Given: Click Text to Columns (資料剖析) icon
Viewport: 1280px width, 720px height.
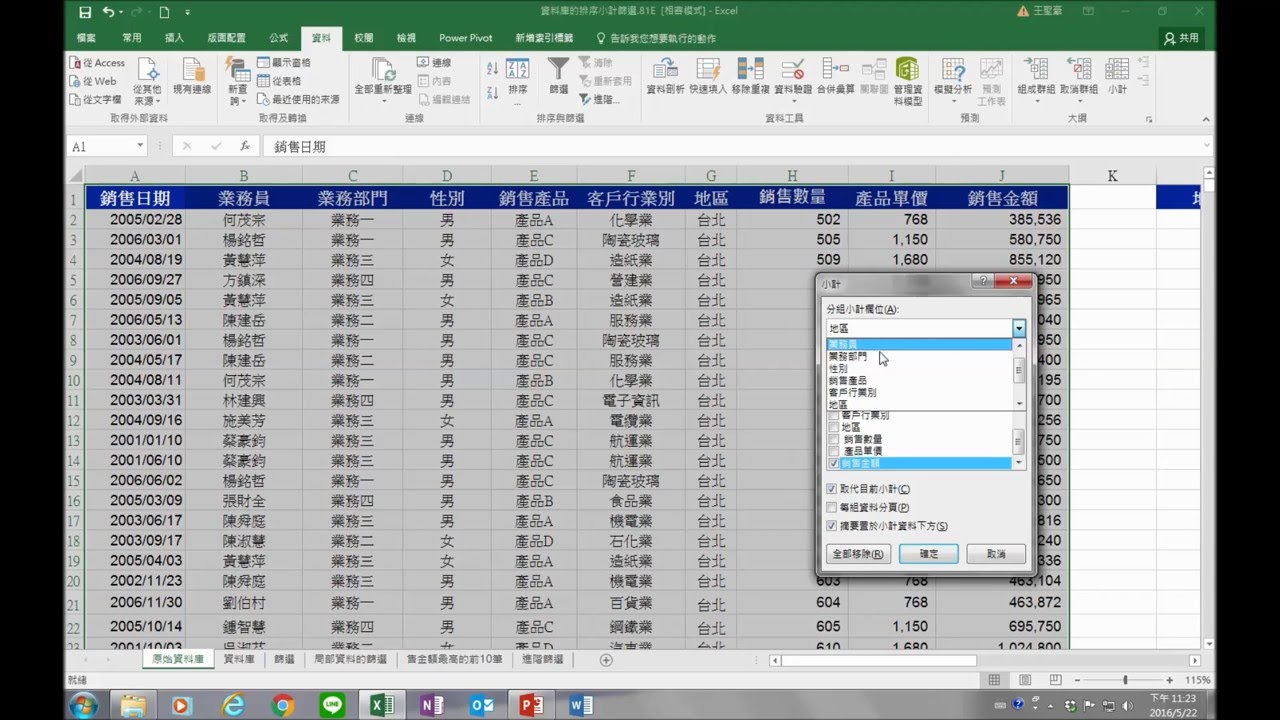Looking at the screenshot, I should click(x=665, y=69).
